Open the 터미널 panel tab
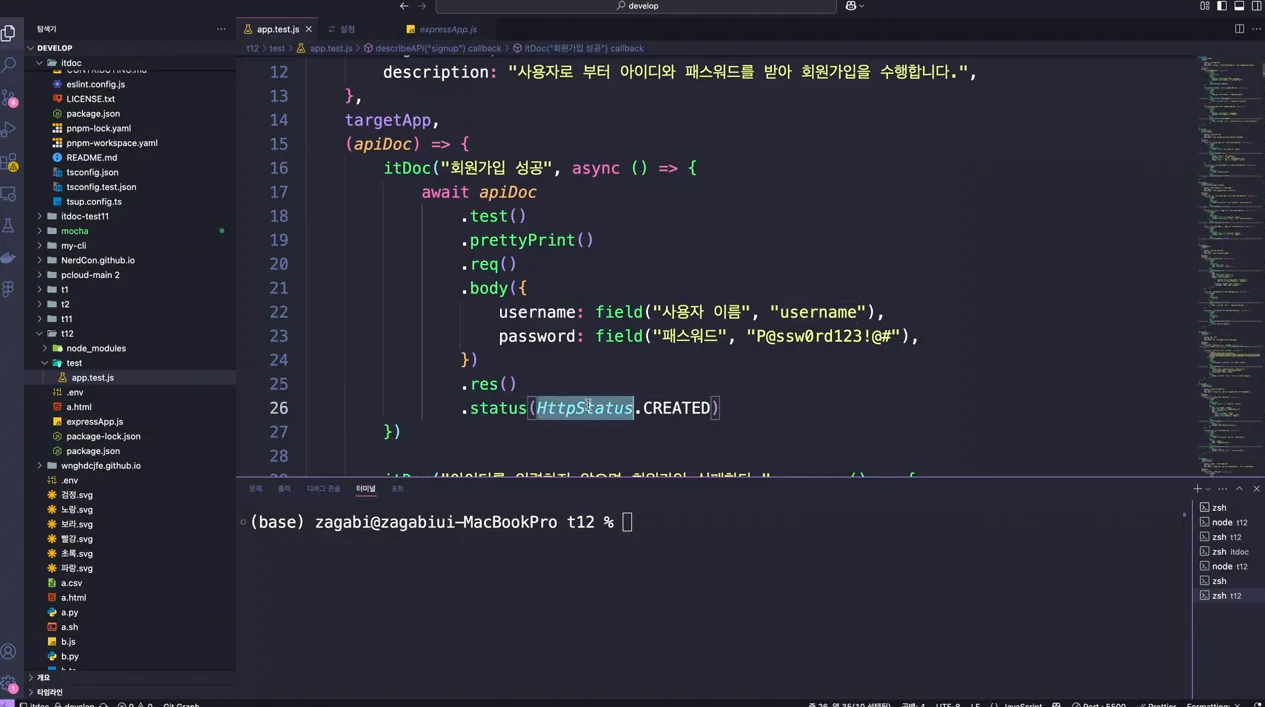 [x=366, y=488]
